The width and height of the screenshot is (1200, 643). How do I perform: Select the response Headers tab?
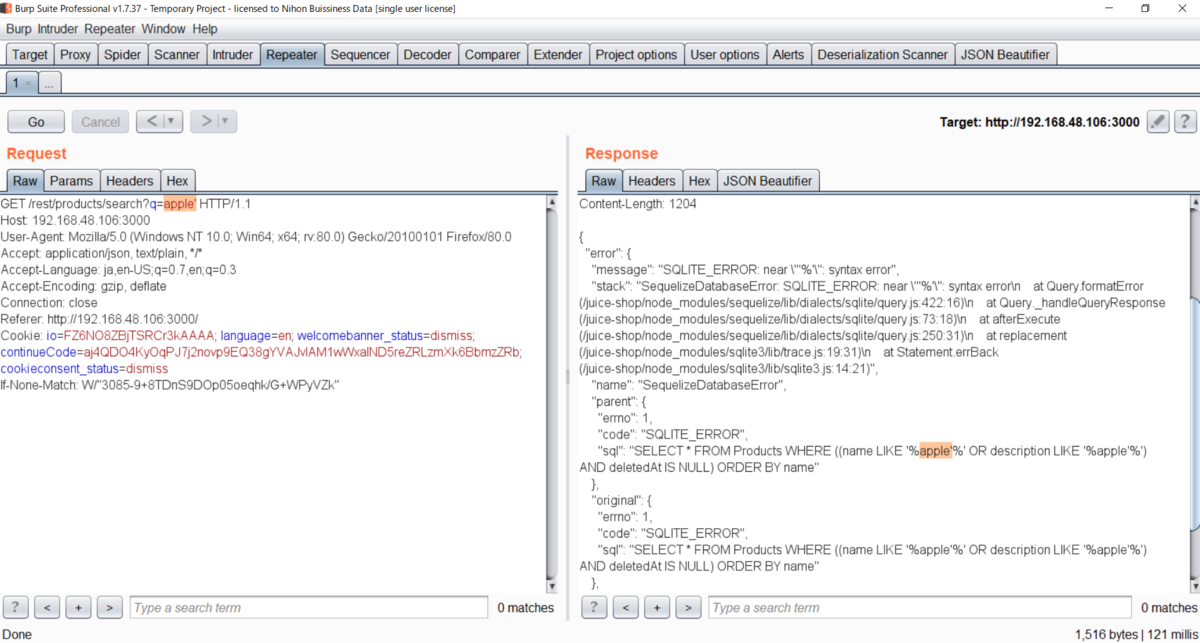tap(652, 181)
